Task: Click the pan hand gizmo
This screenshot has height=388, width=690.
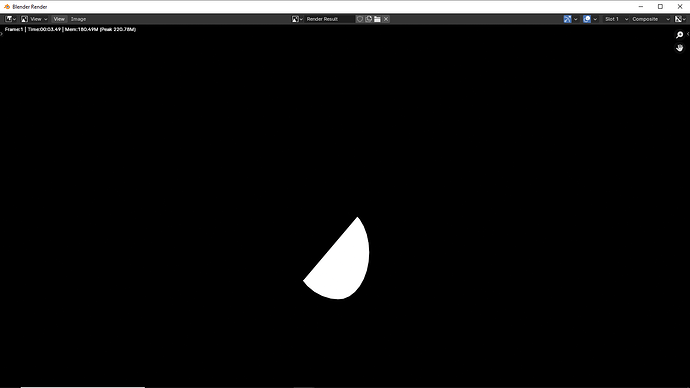Action: coord(679,48)
